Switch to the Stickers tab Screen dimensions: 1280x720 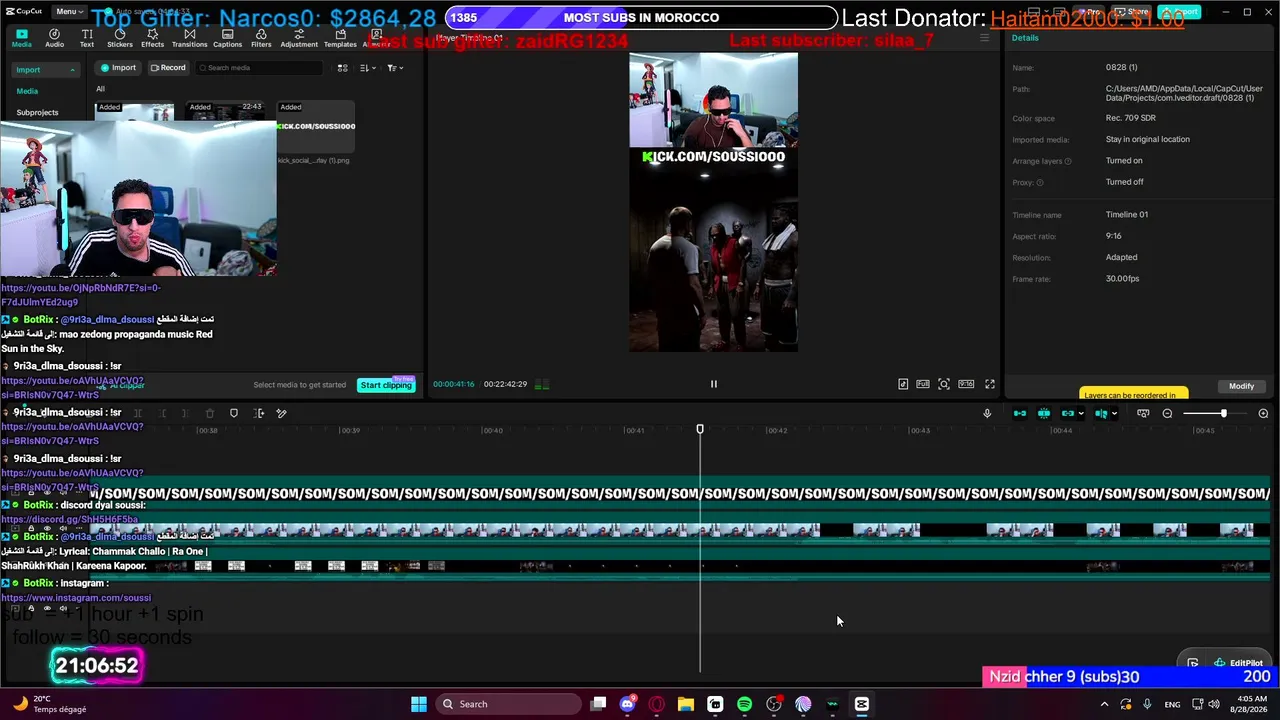tap(120, 38)
